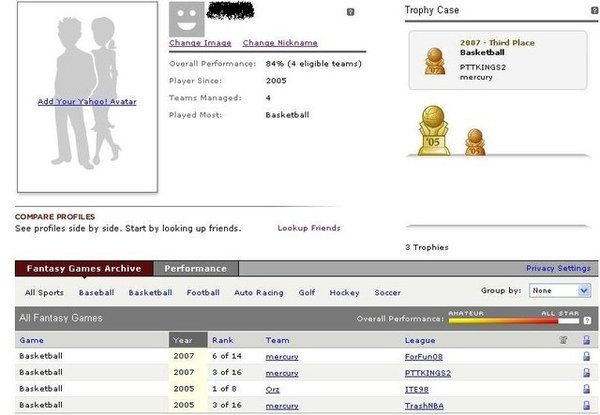Click the '6 of 14' rank cell
This screenshot has width=600, height=415.
pyautogui.click(x=227, y=356)
